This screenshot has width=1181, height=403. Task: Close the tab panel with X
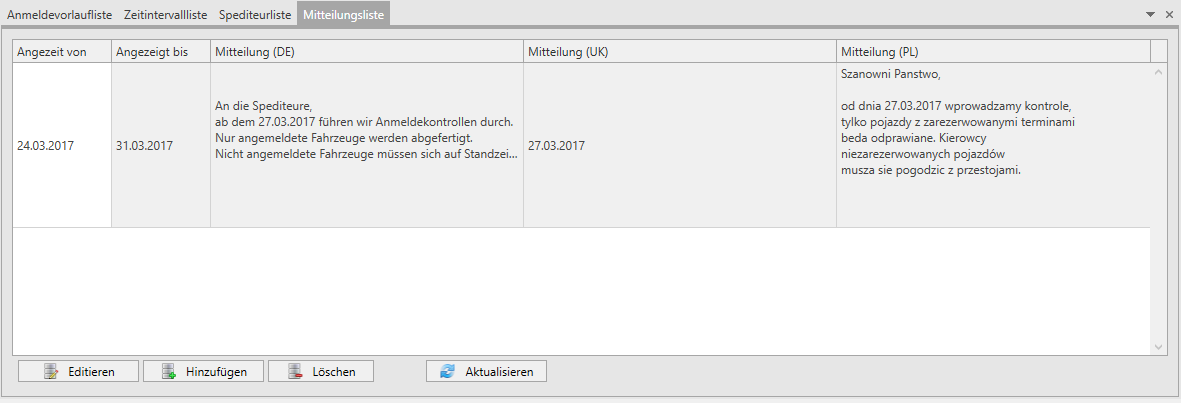coord(1167,14)
